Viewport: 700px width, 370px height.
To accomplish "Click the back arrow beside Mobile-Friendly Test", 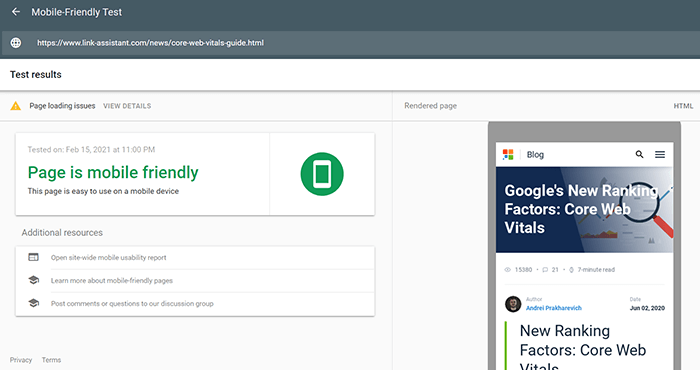I will 16,12.
